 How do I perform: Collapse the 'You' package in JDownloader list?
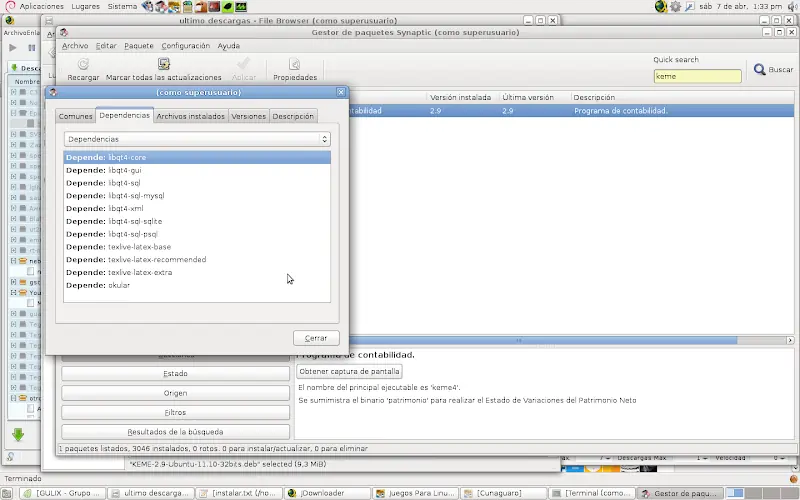[x=14, y=292]
